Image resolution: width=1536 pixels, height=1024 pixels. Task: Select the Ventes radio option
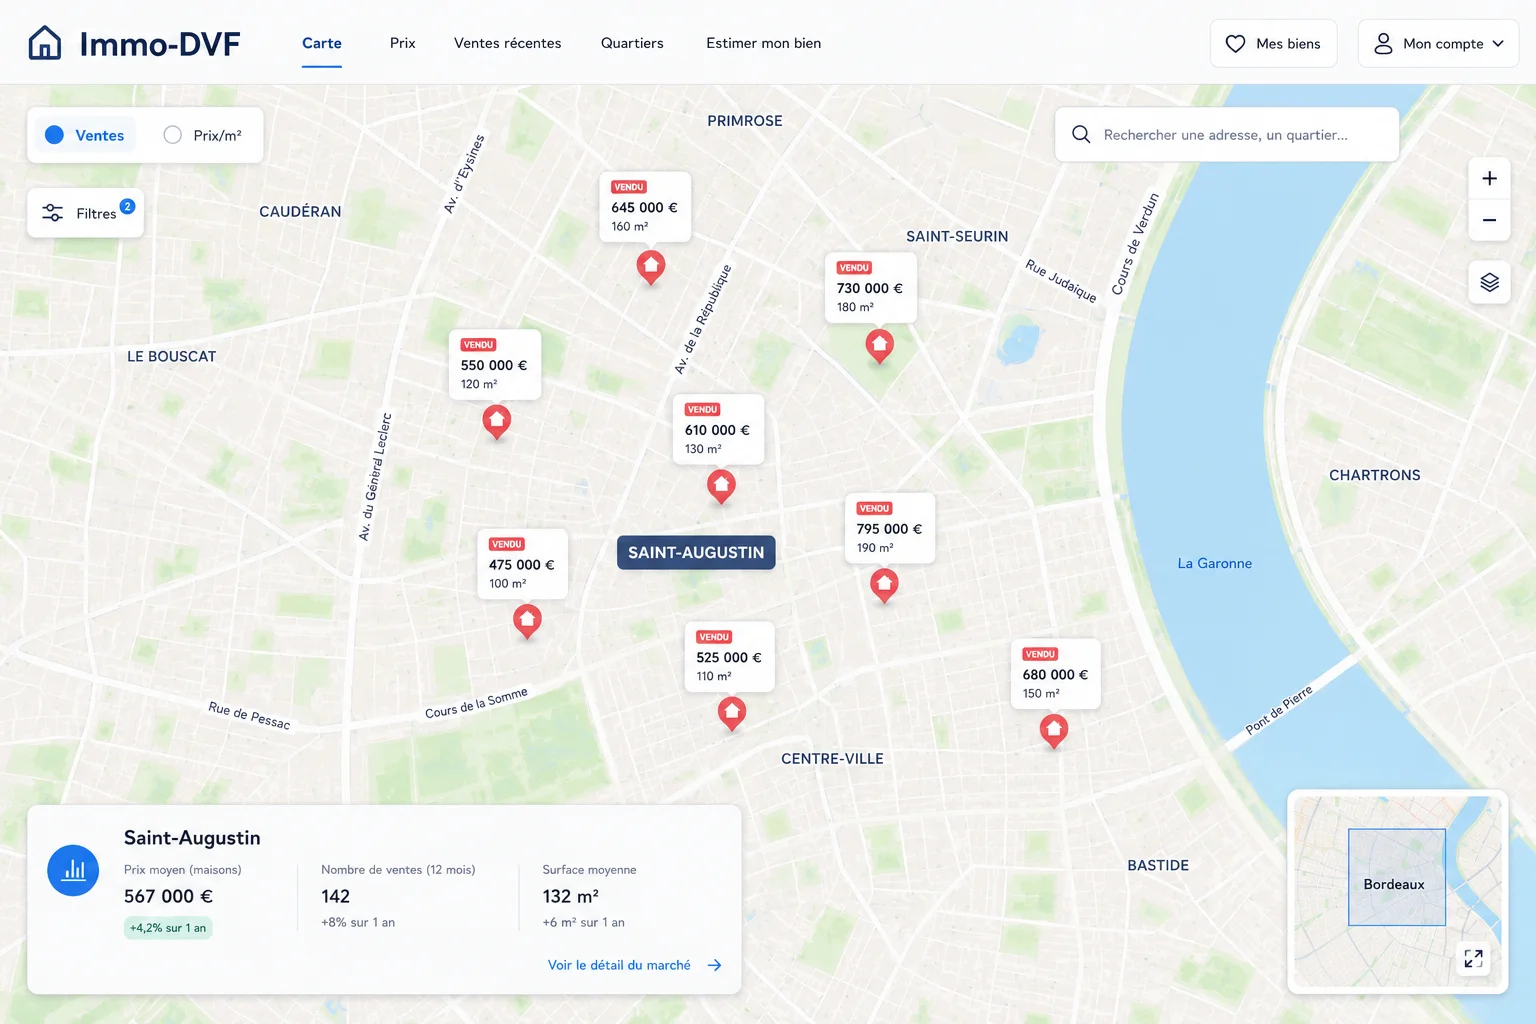coord(85,135)
